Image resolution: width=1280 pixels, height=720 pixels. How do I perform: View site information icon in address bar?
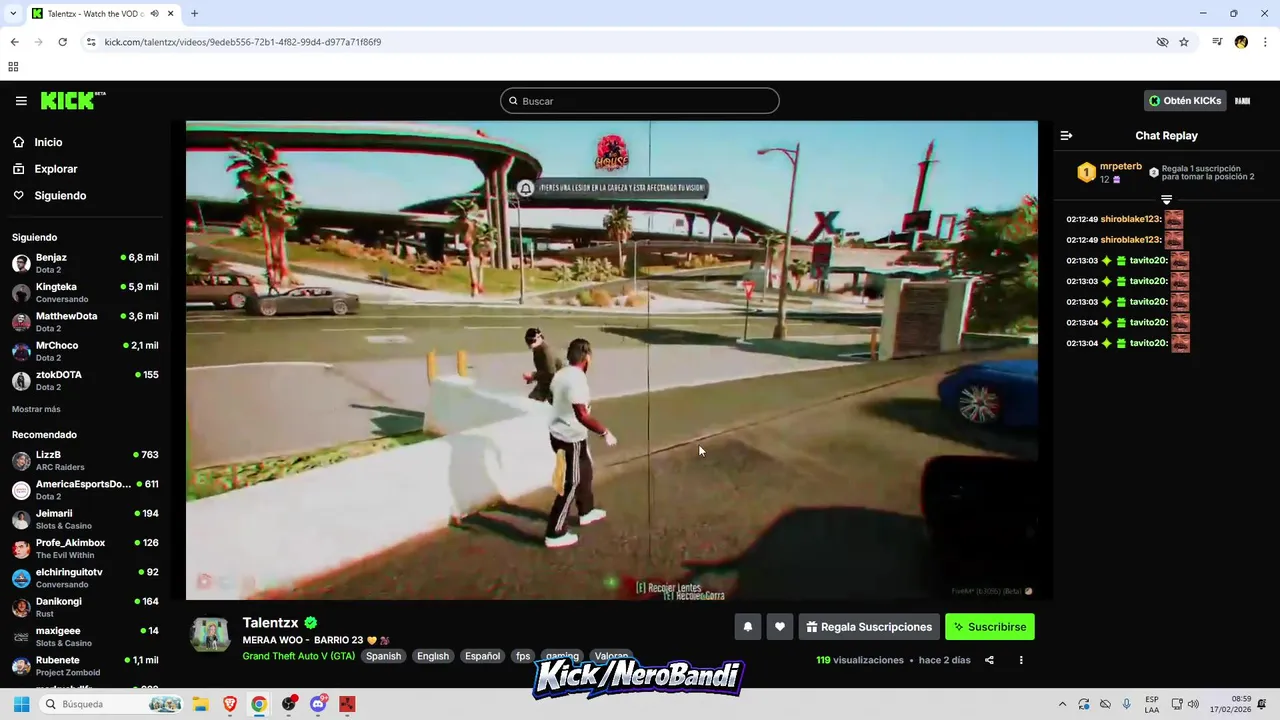pos(91,42)
